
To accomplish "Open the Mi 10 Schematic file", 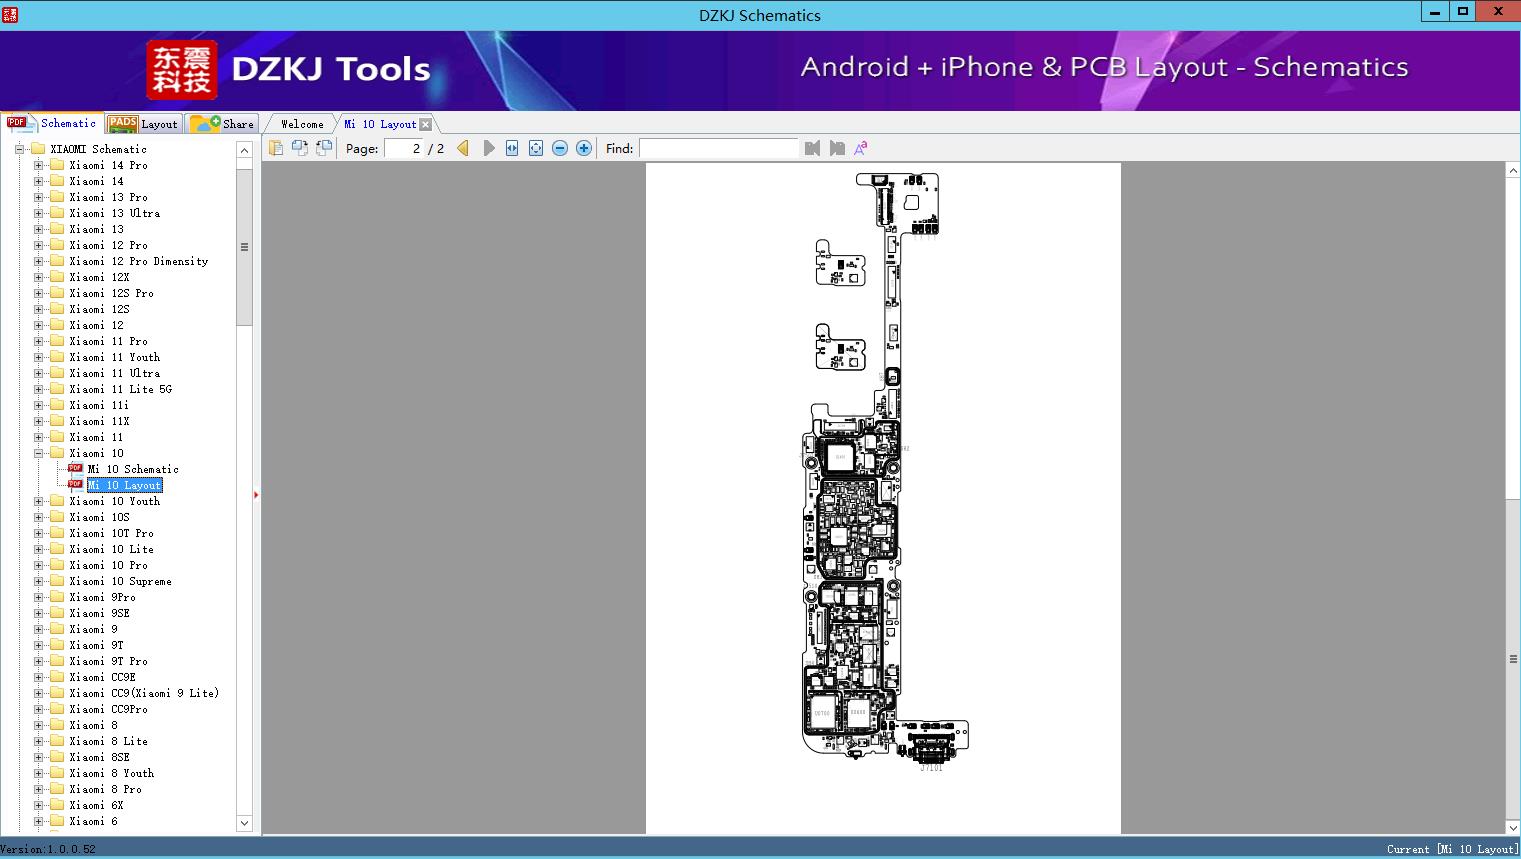I will coord(133,469).
